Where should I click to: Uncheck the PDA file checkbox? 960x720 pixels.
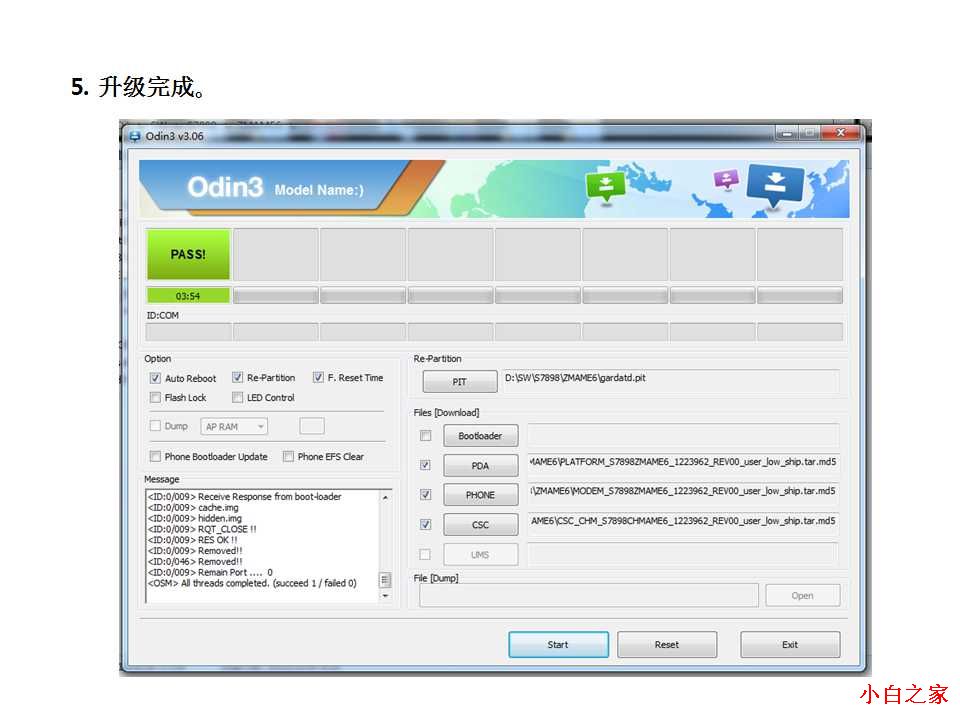point(426,465)
